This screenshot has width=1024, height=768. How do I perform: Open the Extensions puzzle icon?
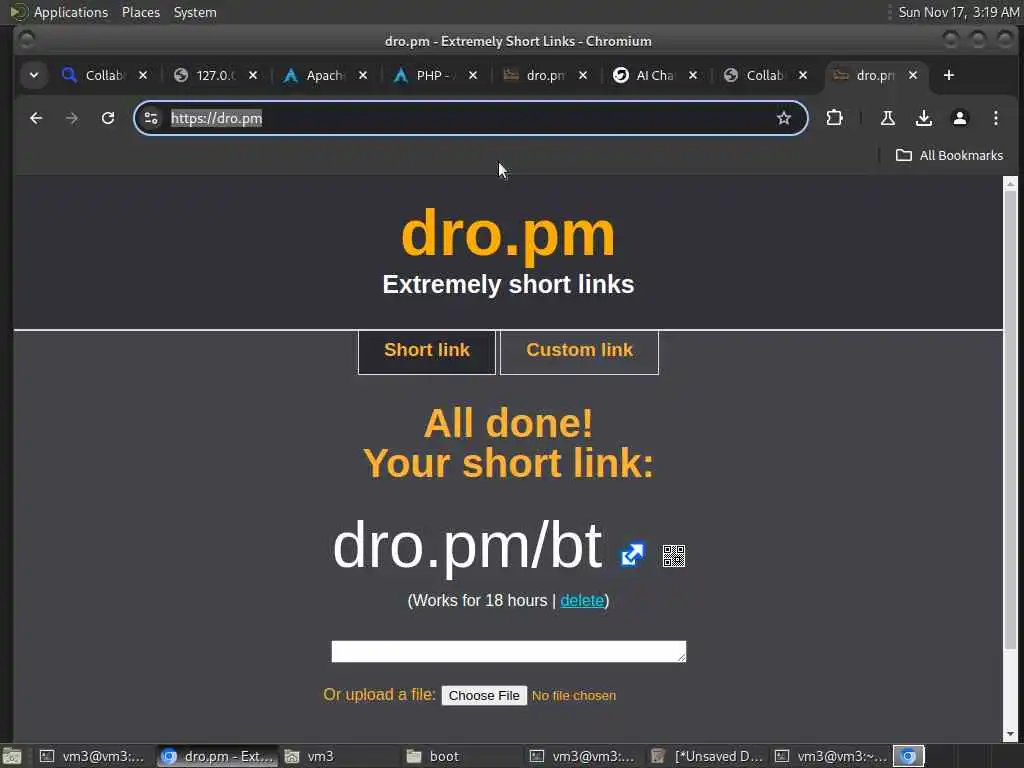point(834,118)
